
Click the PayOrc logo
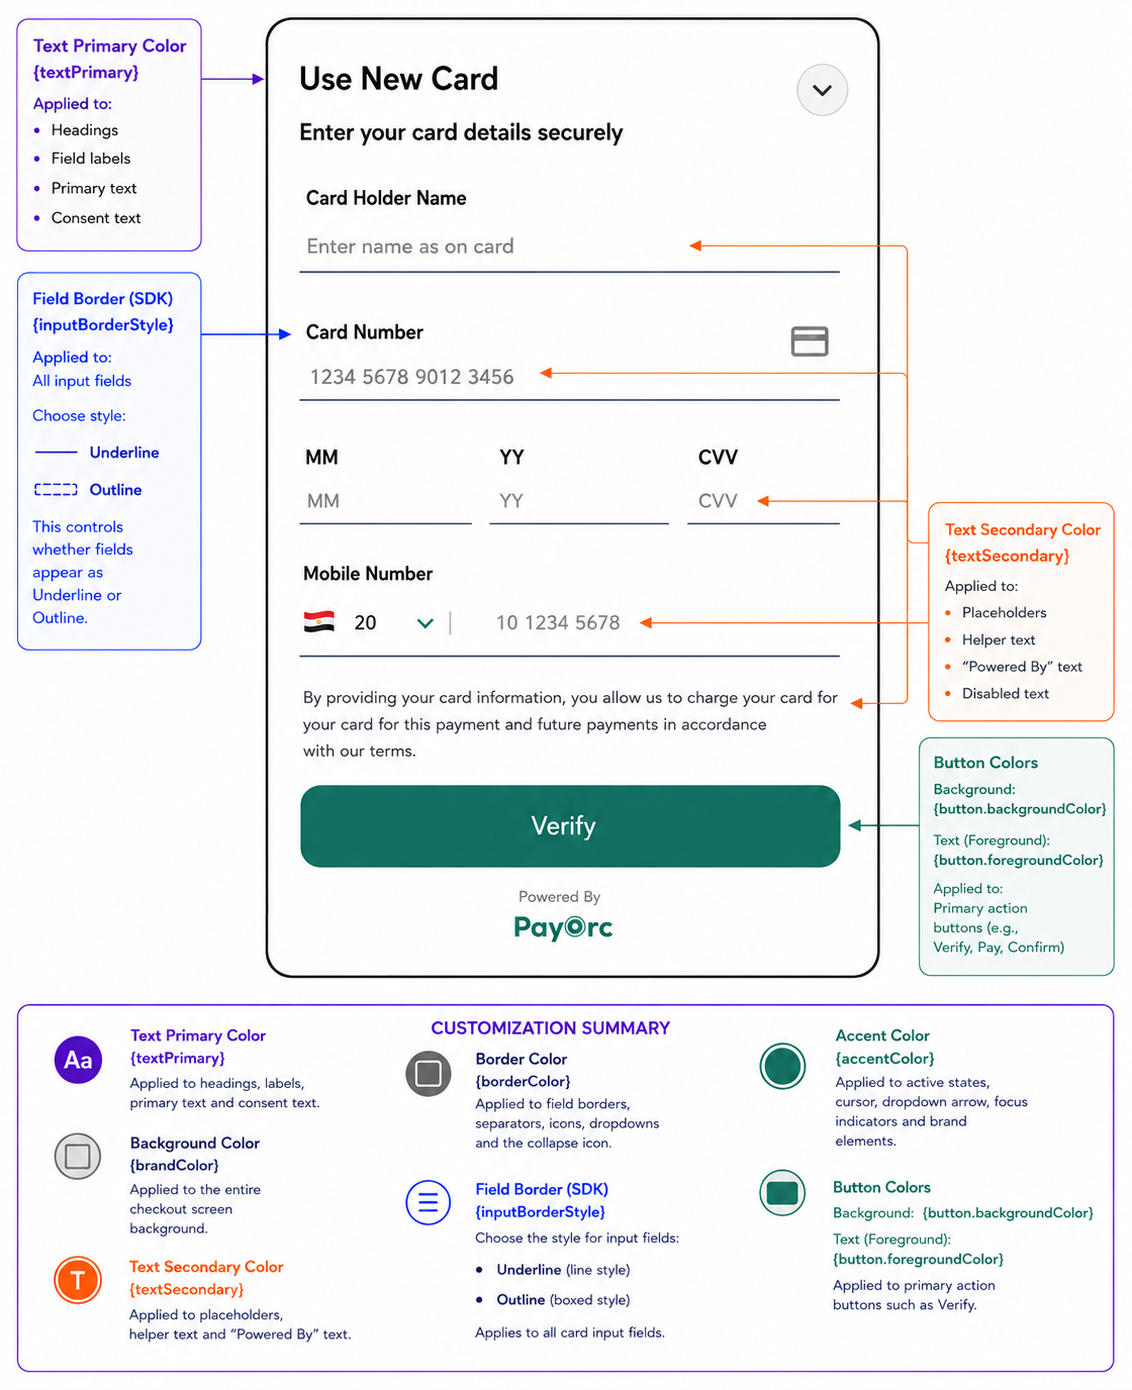563,927
